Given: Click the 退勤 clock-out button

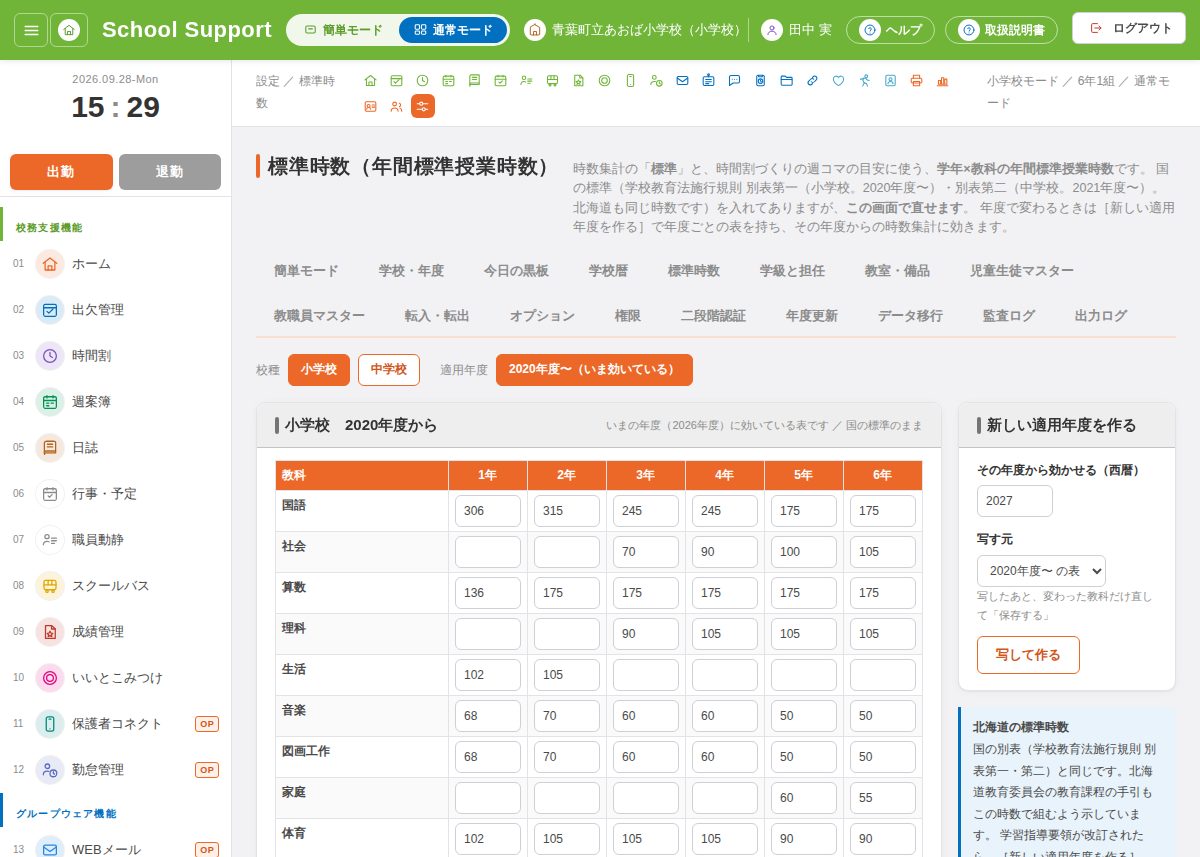Looking at the screenshot, I should tap(170, 172).
